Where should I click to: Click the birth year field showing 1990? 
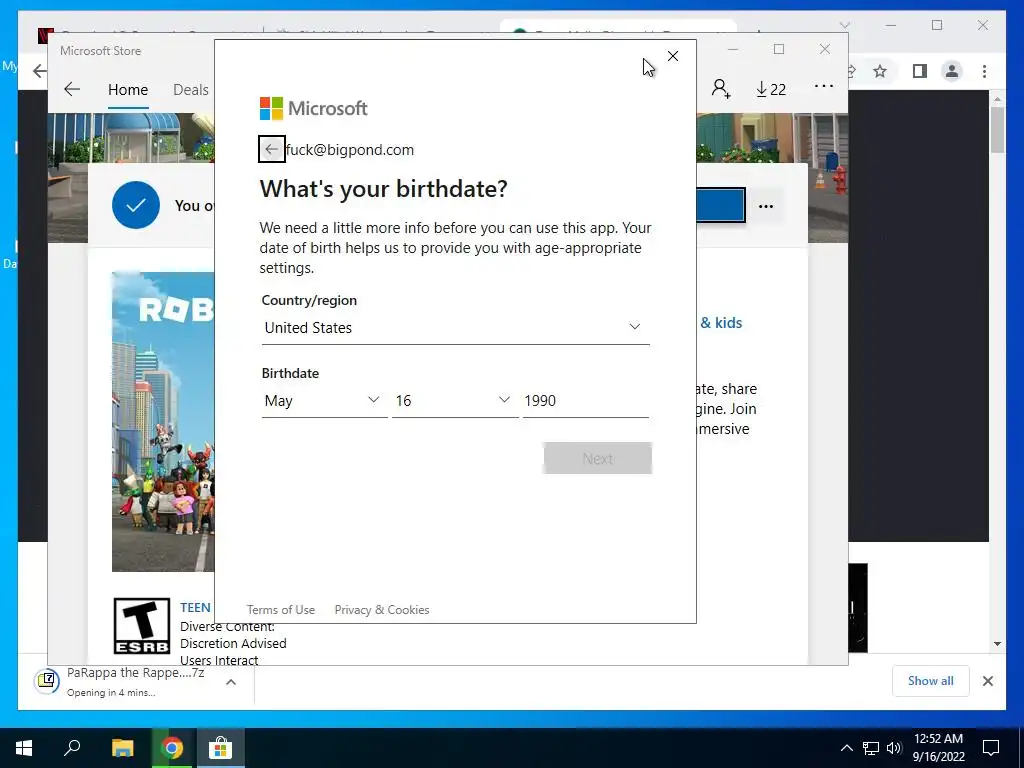(x=586, y=400)
